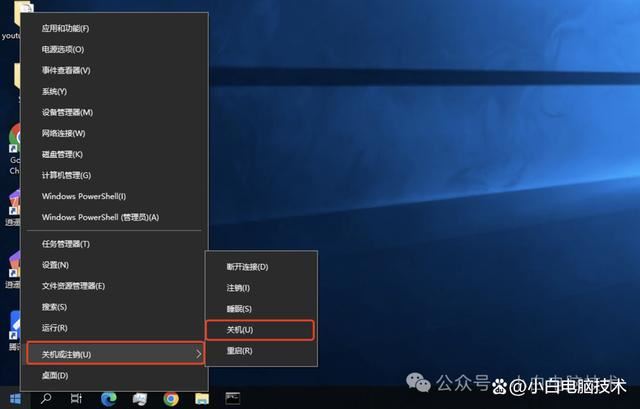The height and width of the screenshot is (409, 640).
Task: Open 任务管理器(T) from the menu
Action: [x=66, y=244]
